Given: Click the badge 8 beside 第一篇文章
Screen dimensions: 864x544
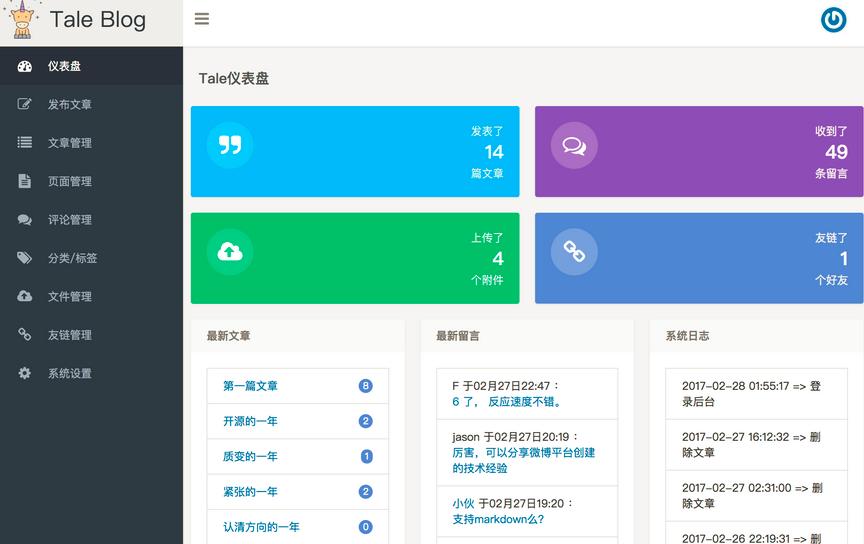Looking at the screenshot, I should tap(365, 386).
